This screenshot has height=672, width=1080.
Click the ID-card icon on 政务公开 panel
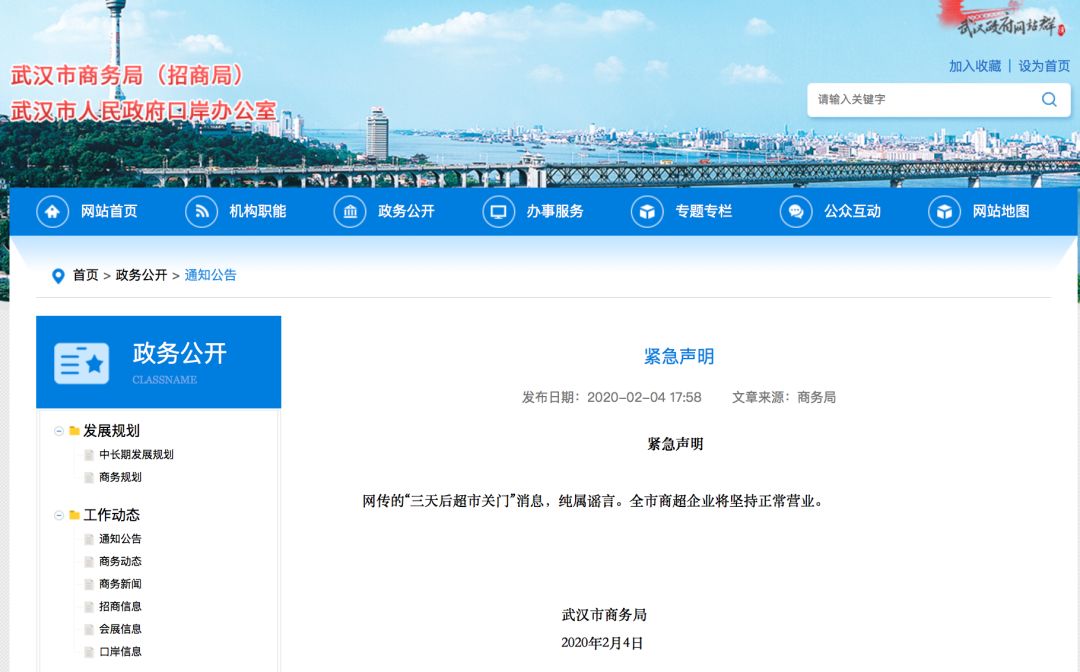pos(81,362)
